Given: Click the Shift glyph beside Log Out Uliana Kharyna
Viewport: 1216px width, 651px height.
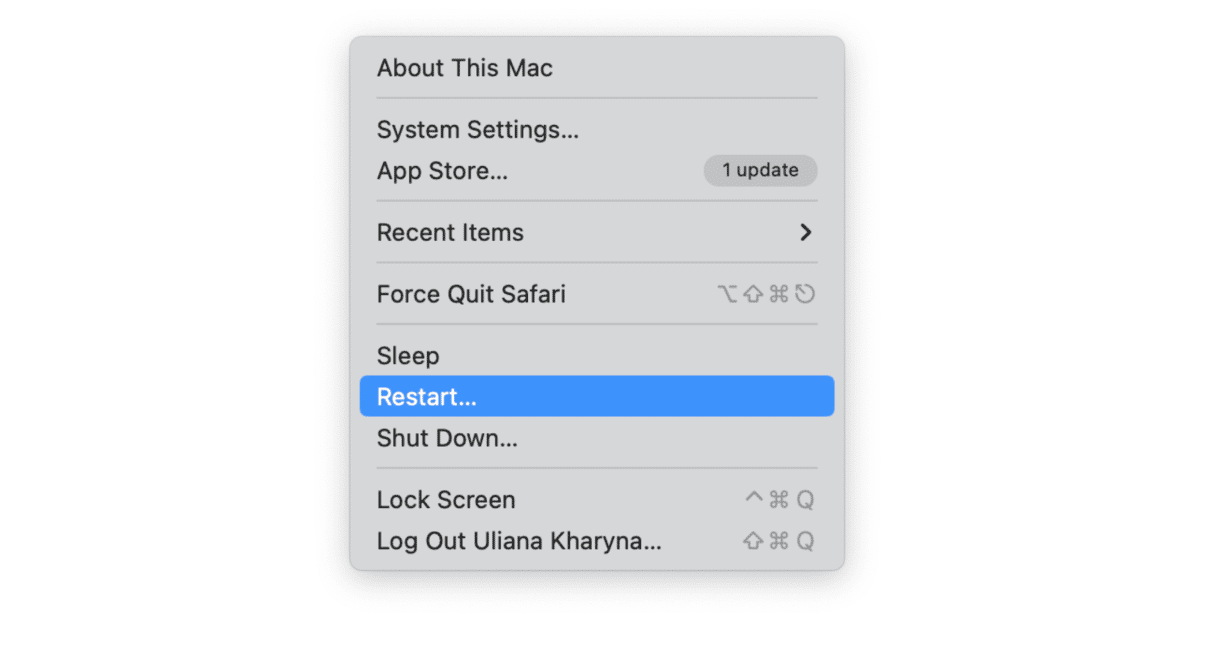Looking at the screenshot, I should coord(754,541).
